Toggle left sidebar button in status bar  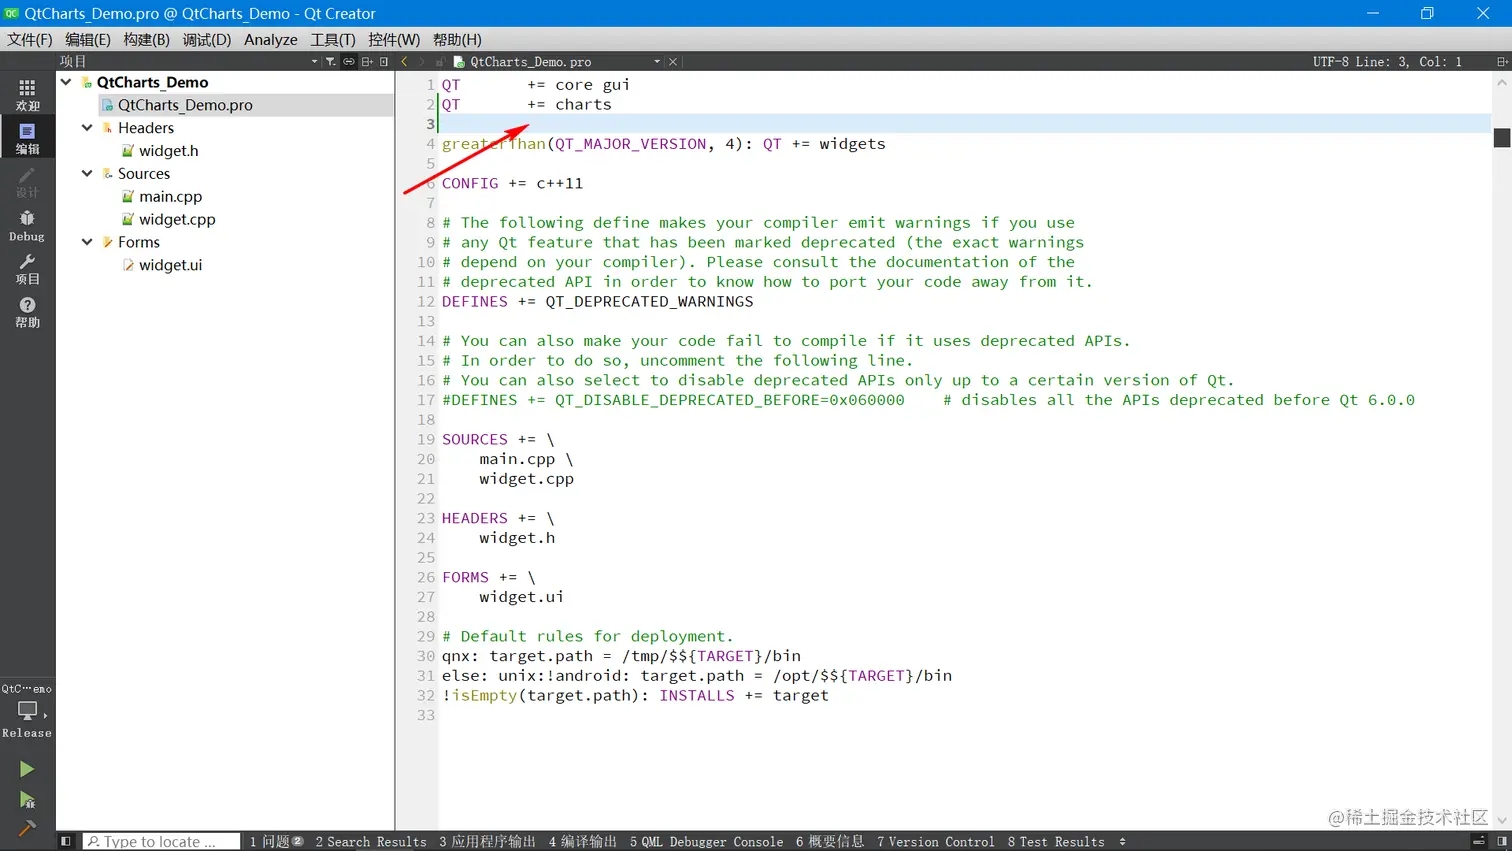66,841
